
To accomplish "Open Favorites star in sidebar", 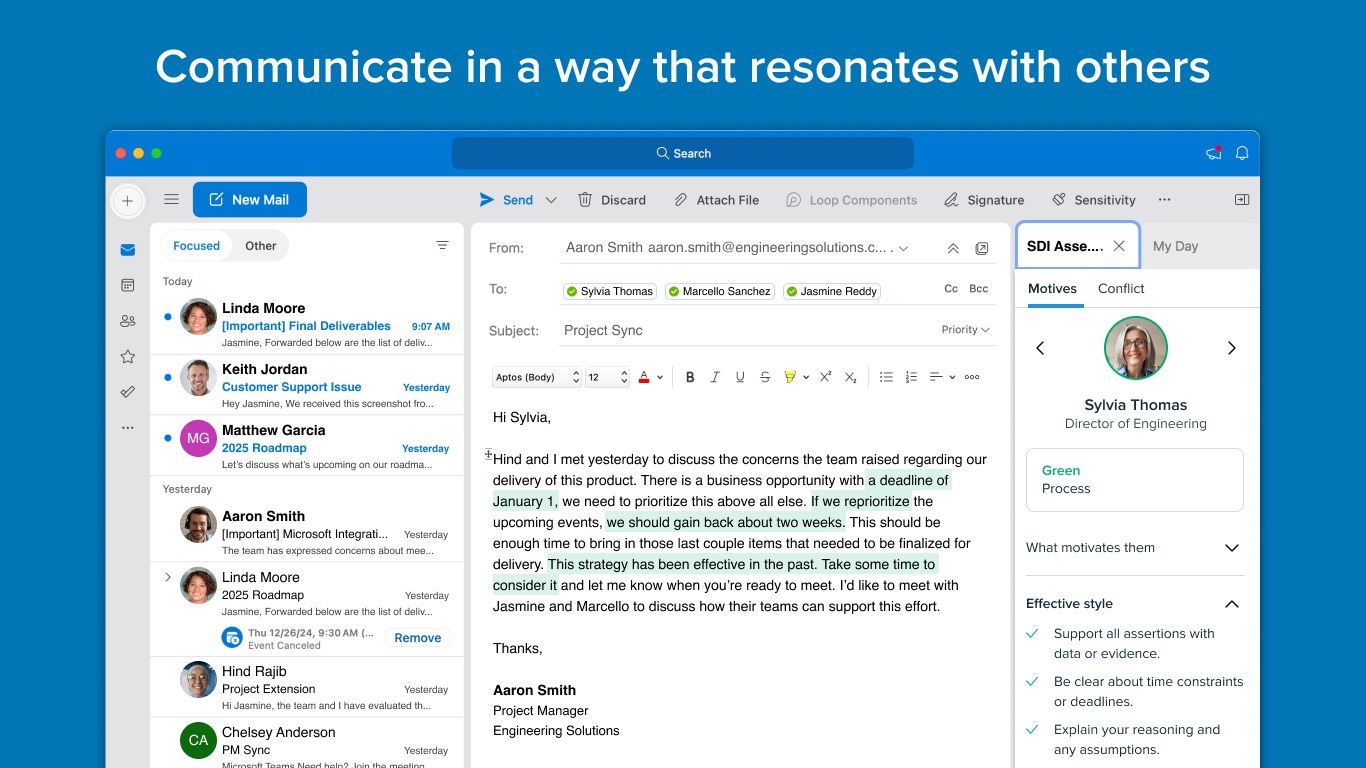I will tap(127, 356).
